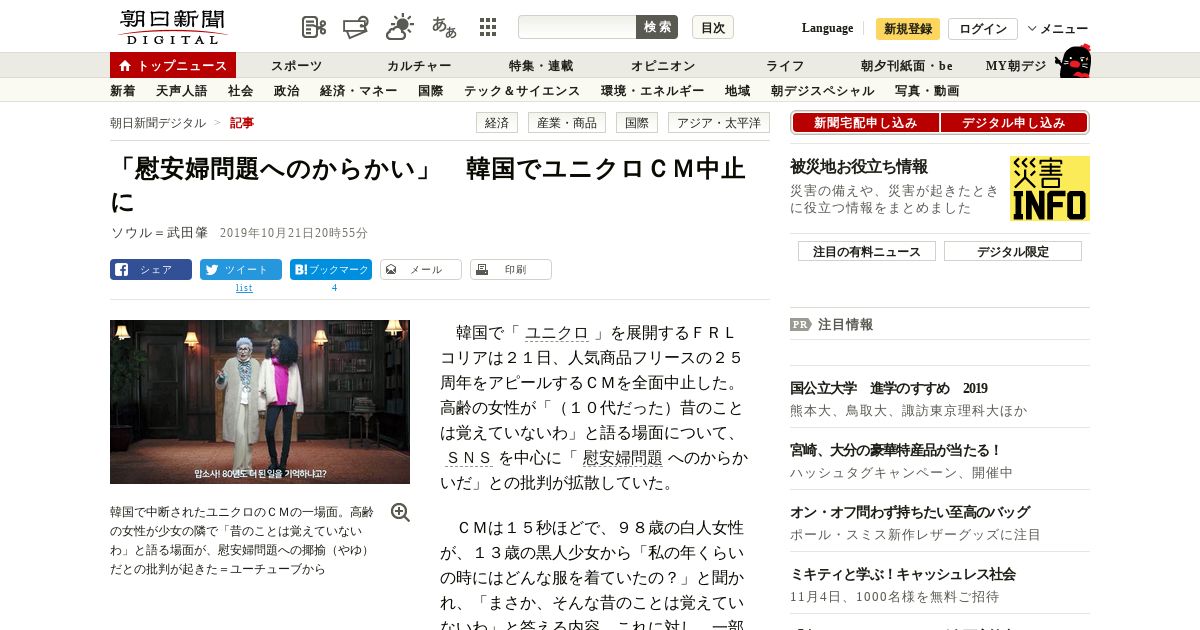The width and height of the screenshot is (1200, 630).
Task: Open the MY朝デジ tab
Action: [x=1016, y=66]
